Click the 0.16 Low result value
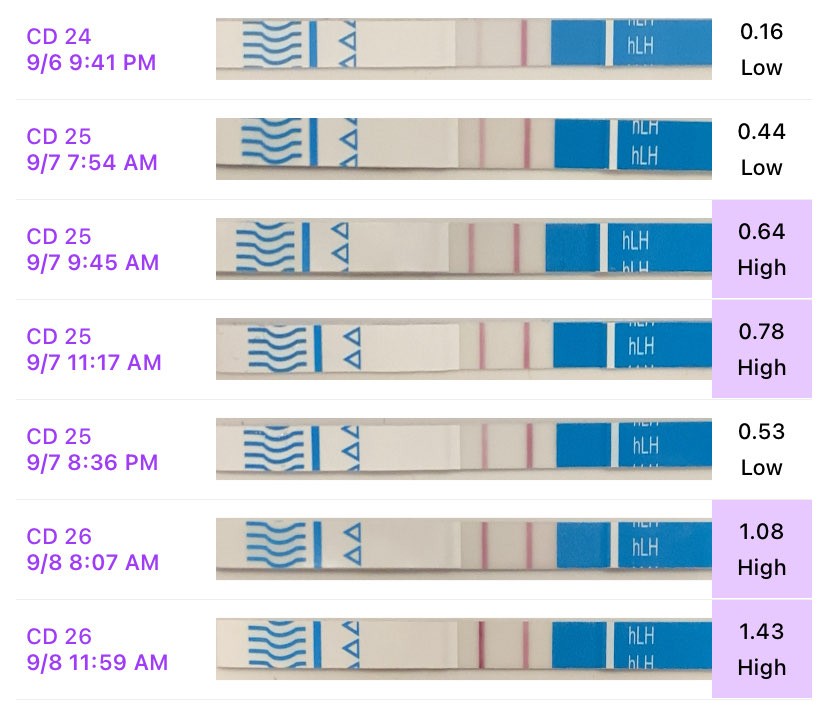The height and width of the screenshot is (725, 828). (x=762, y=50)
